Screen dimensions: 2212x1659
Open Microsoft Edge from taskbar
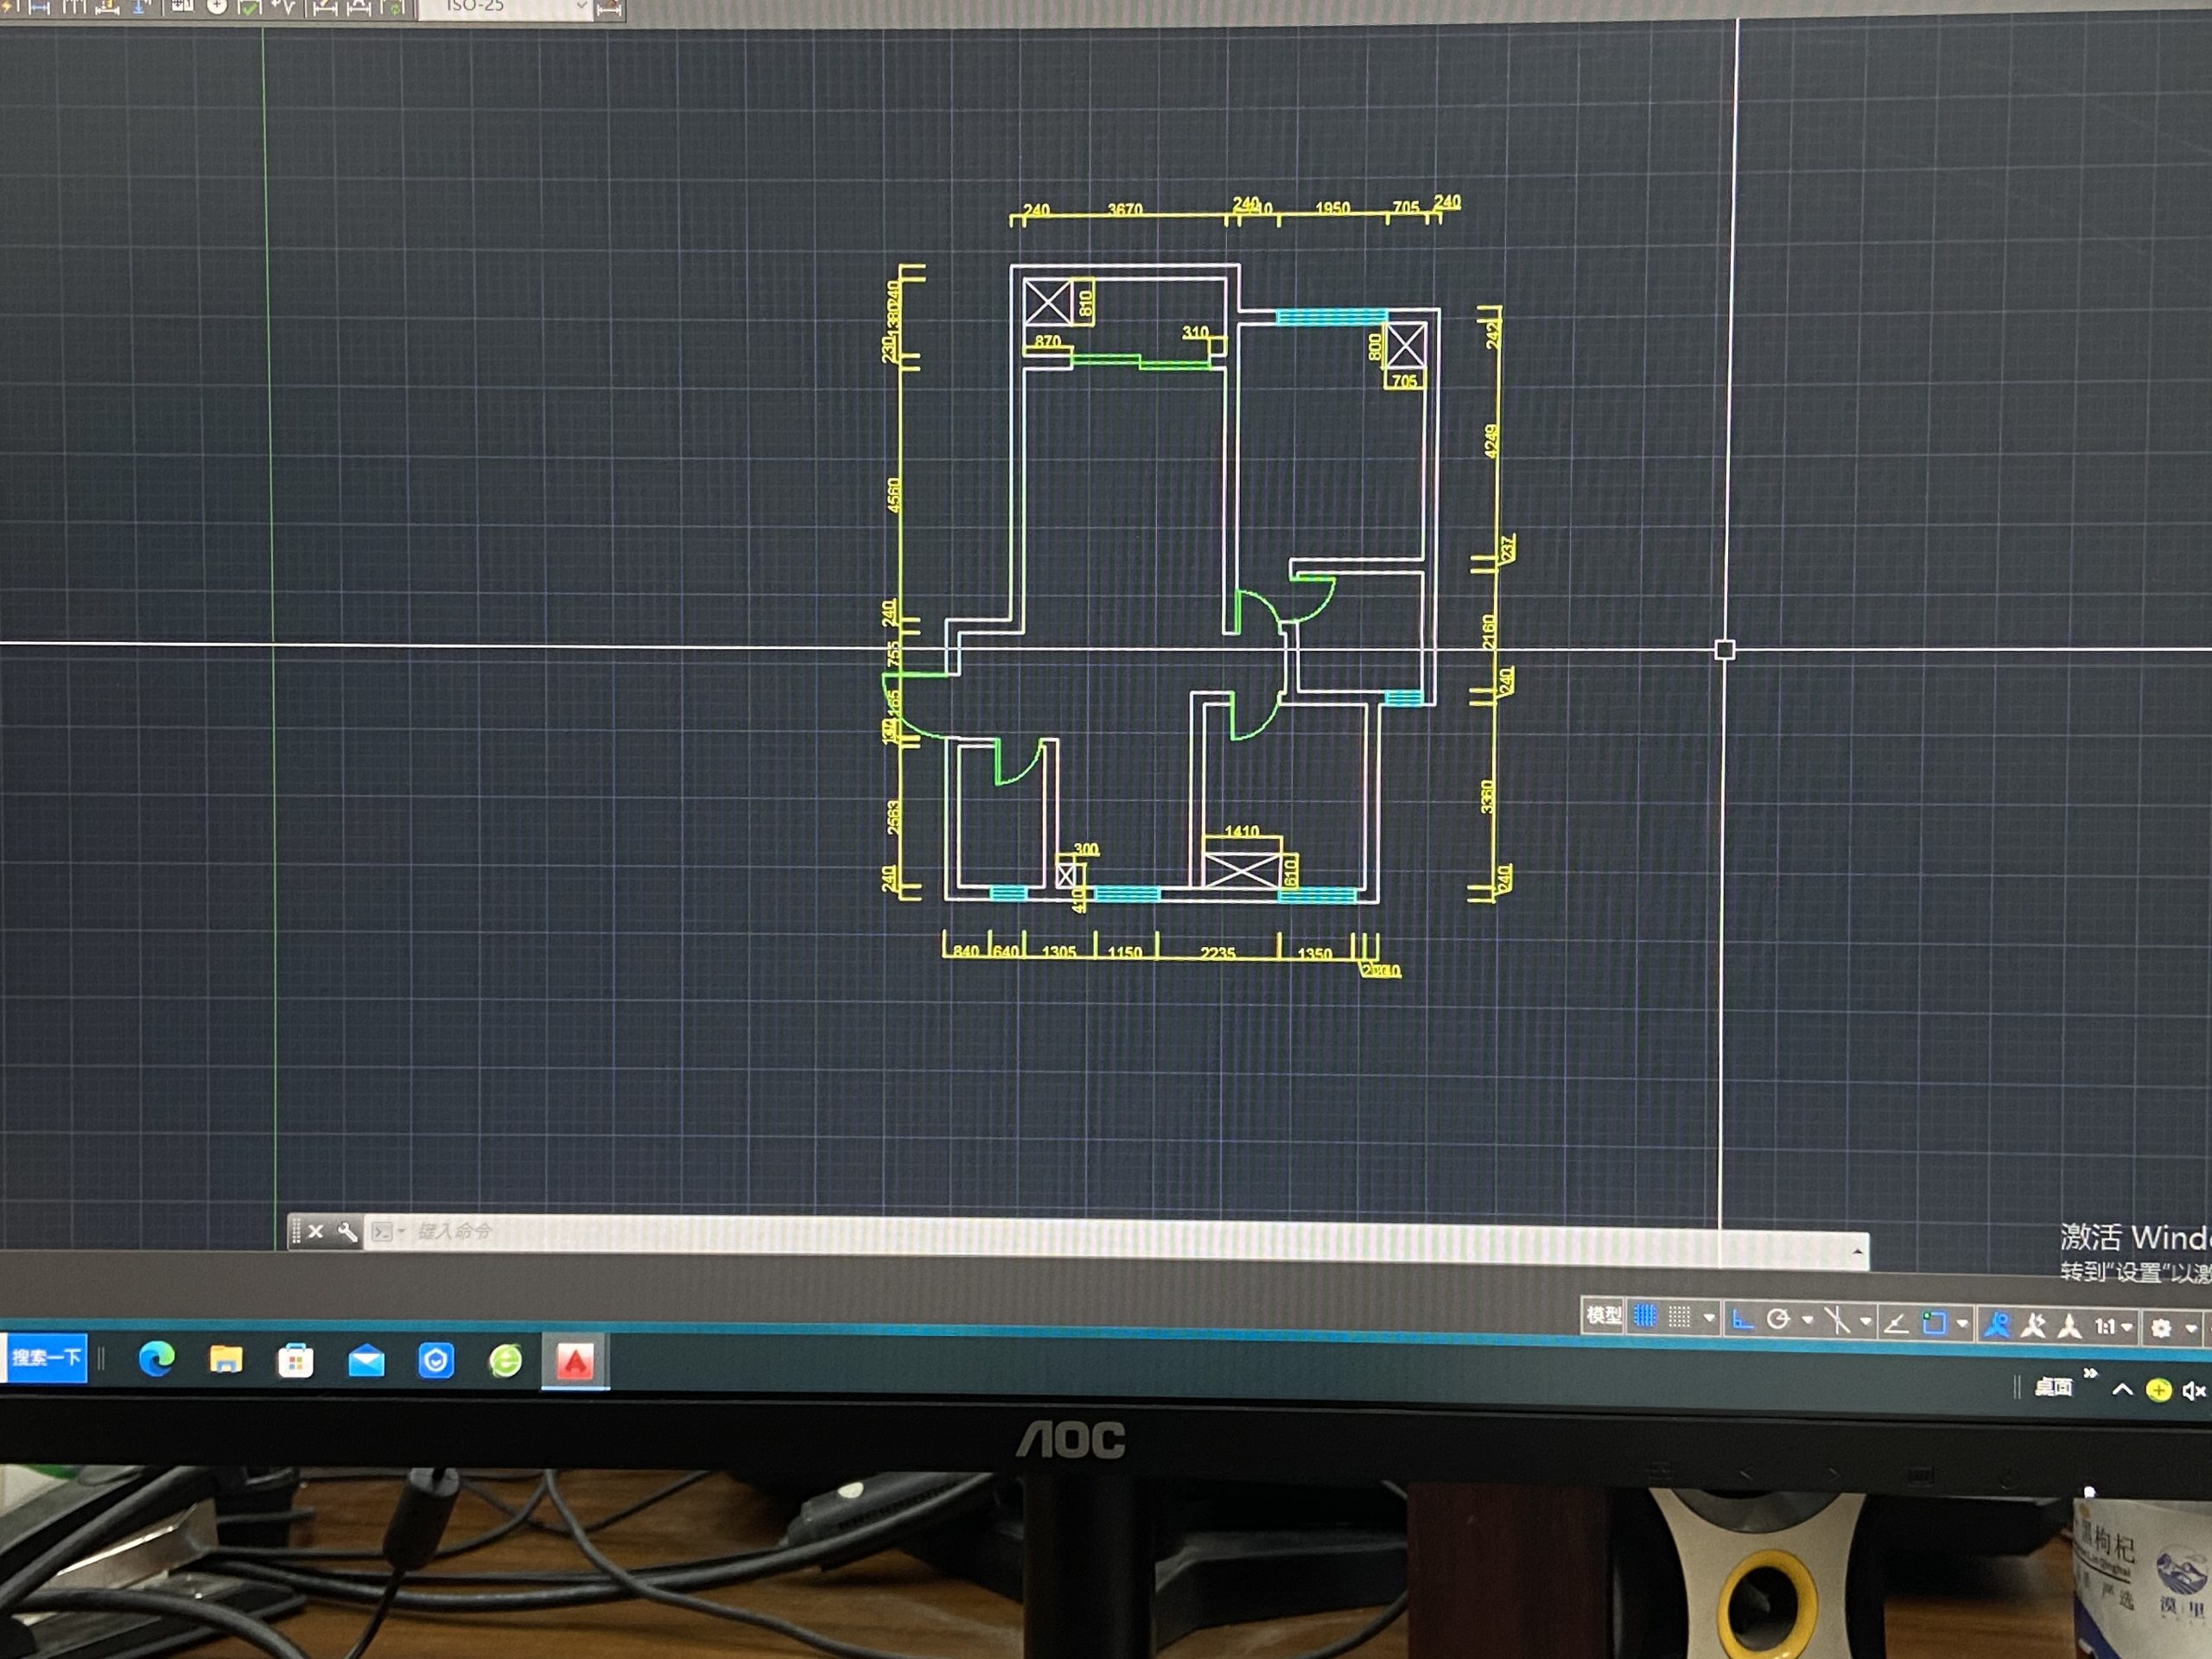tap(157, 1359)
